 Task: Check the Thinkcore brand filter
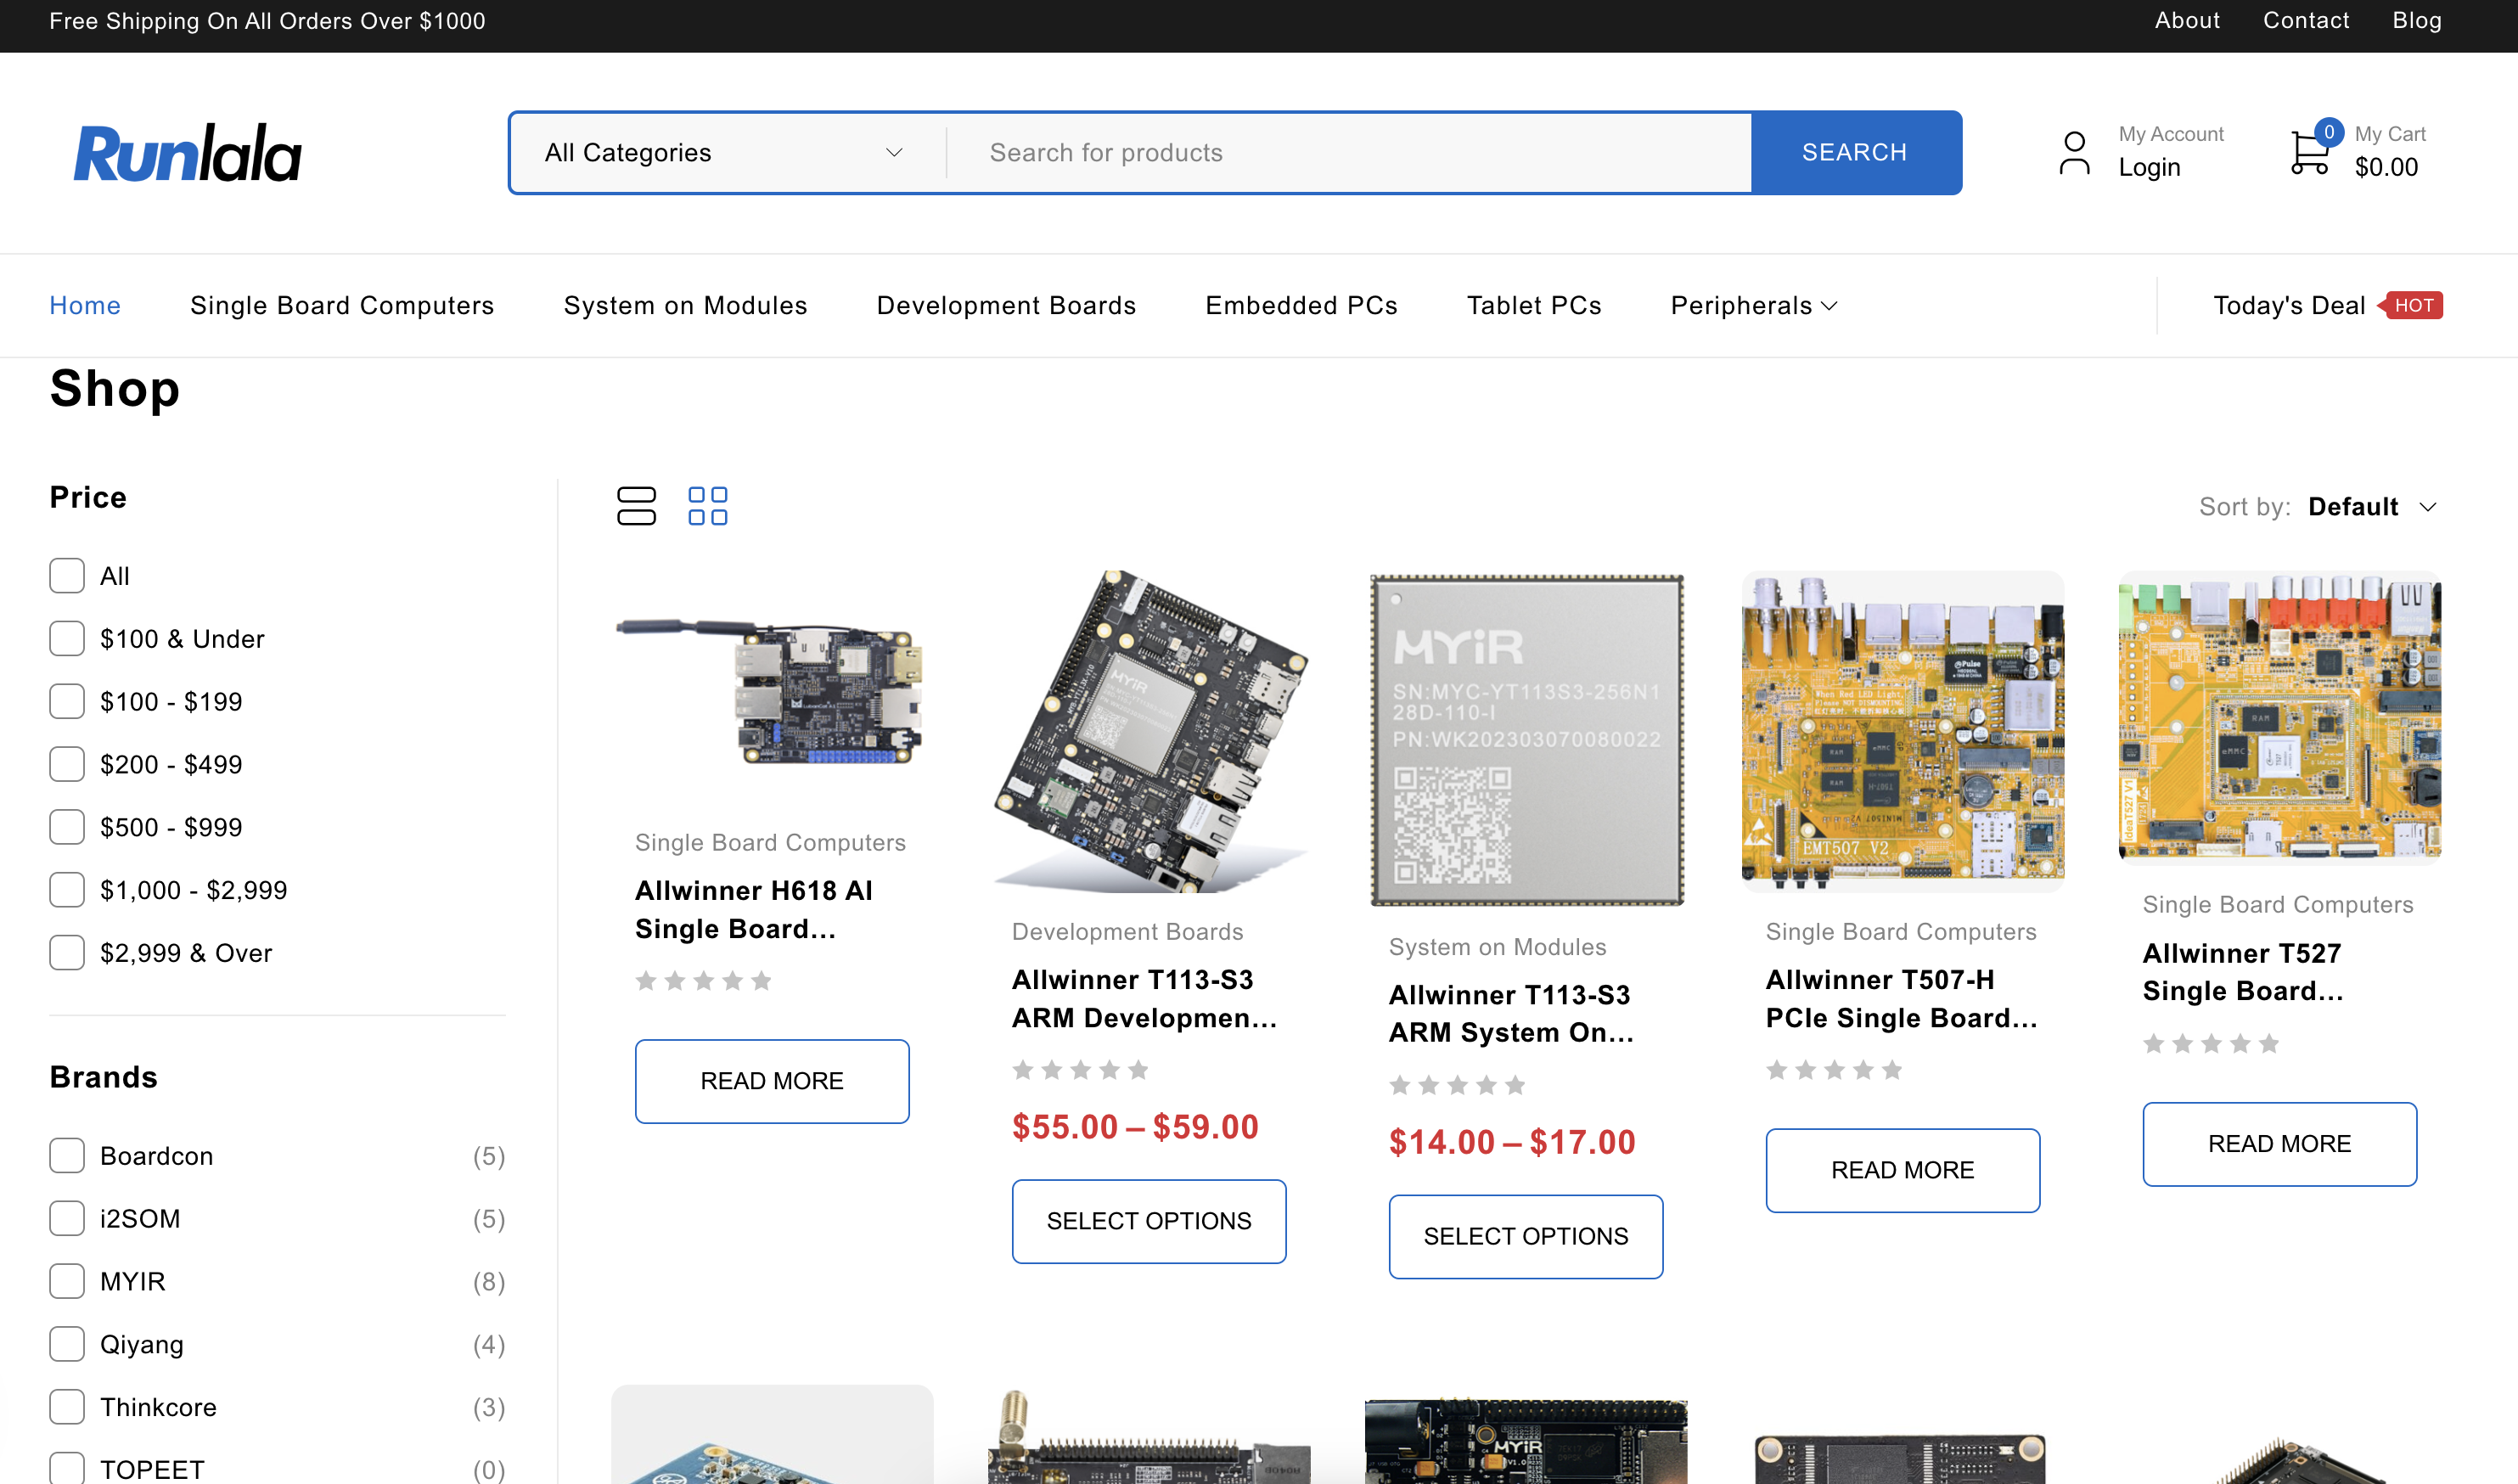(67, 1407)
